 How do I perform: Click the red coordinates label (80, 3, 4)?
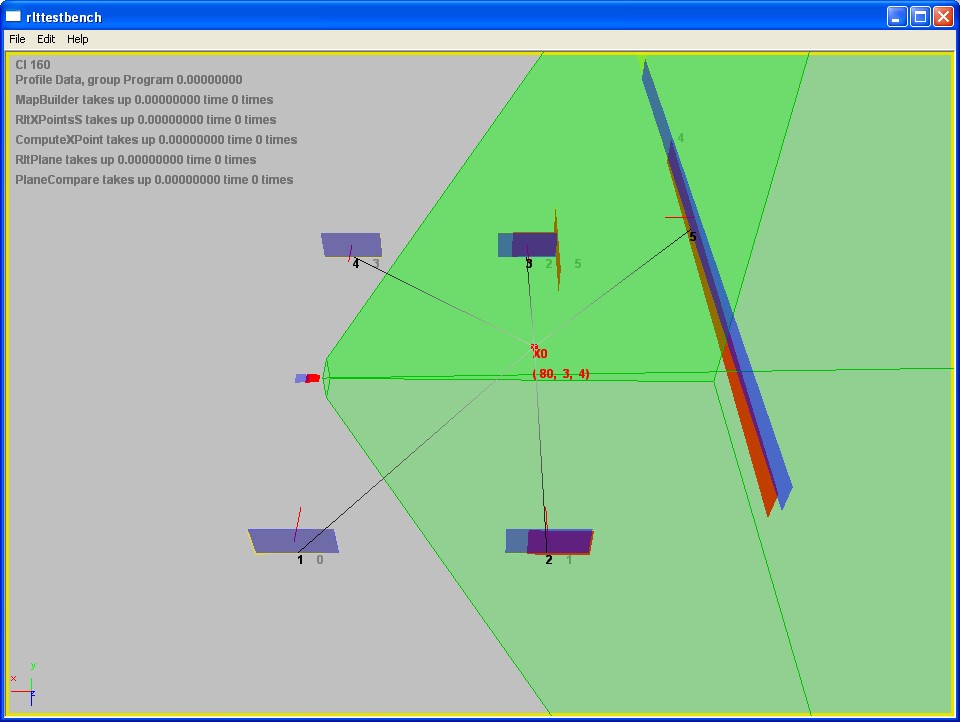561,374
